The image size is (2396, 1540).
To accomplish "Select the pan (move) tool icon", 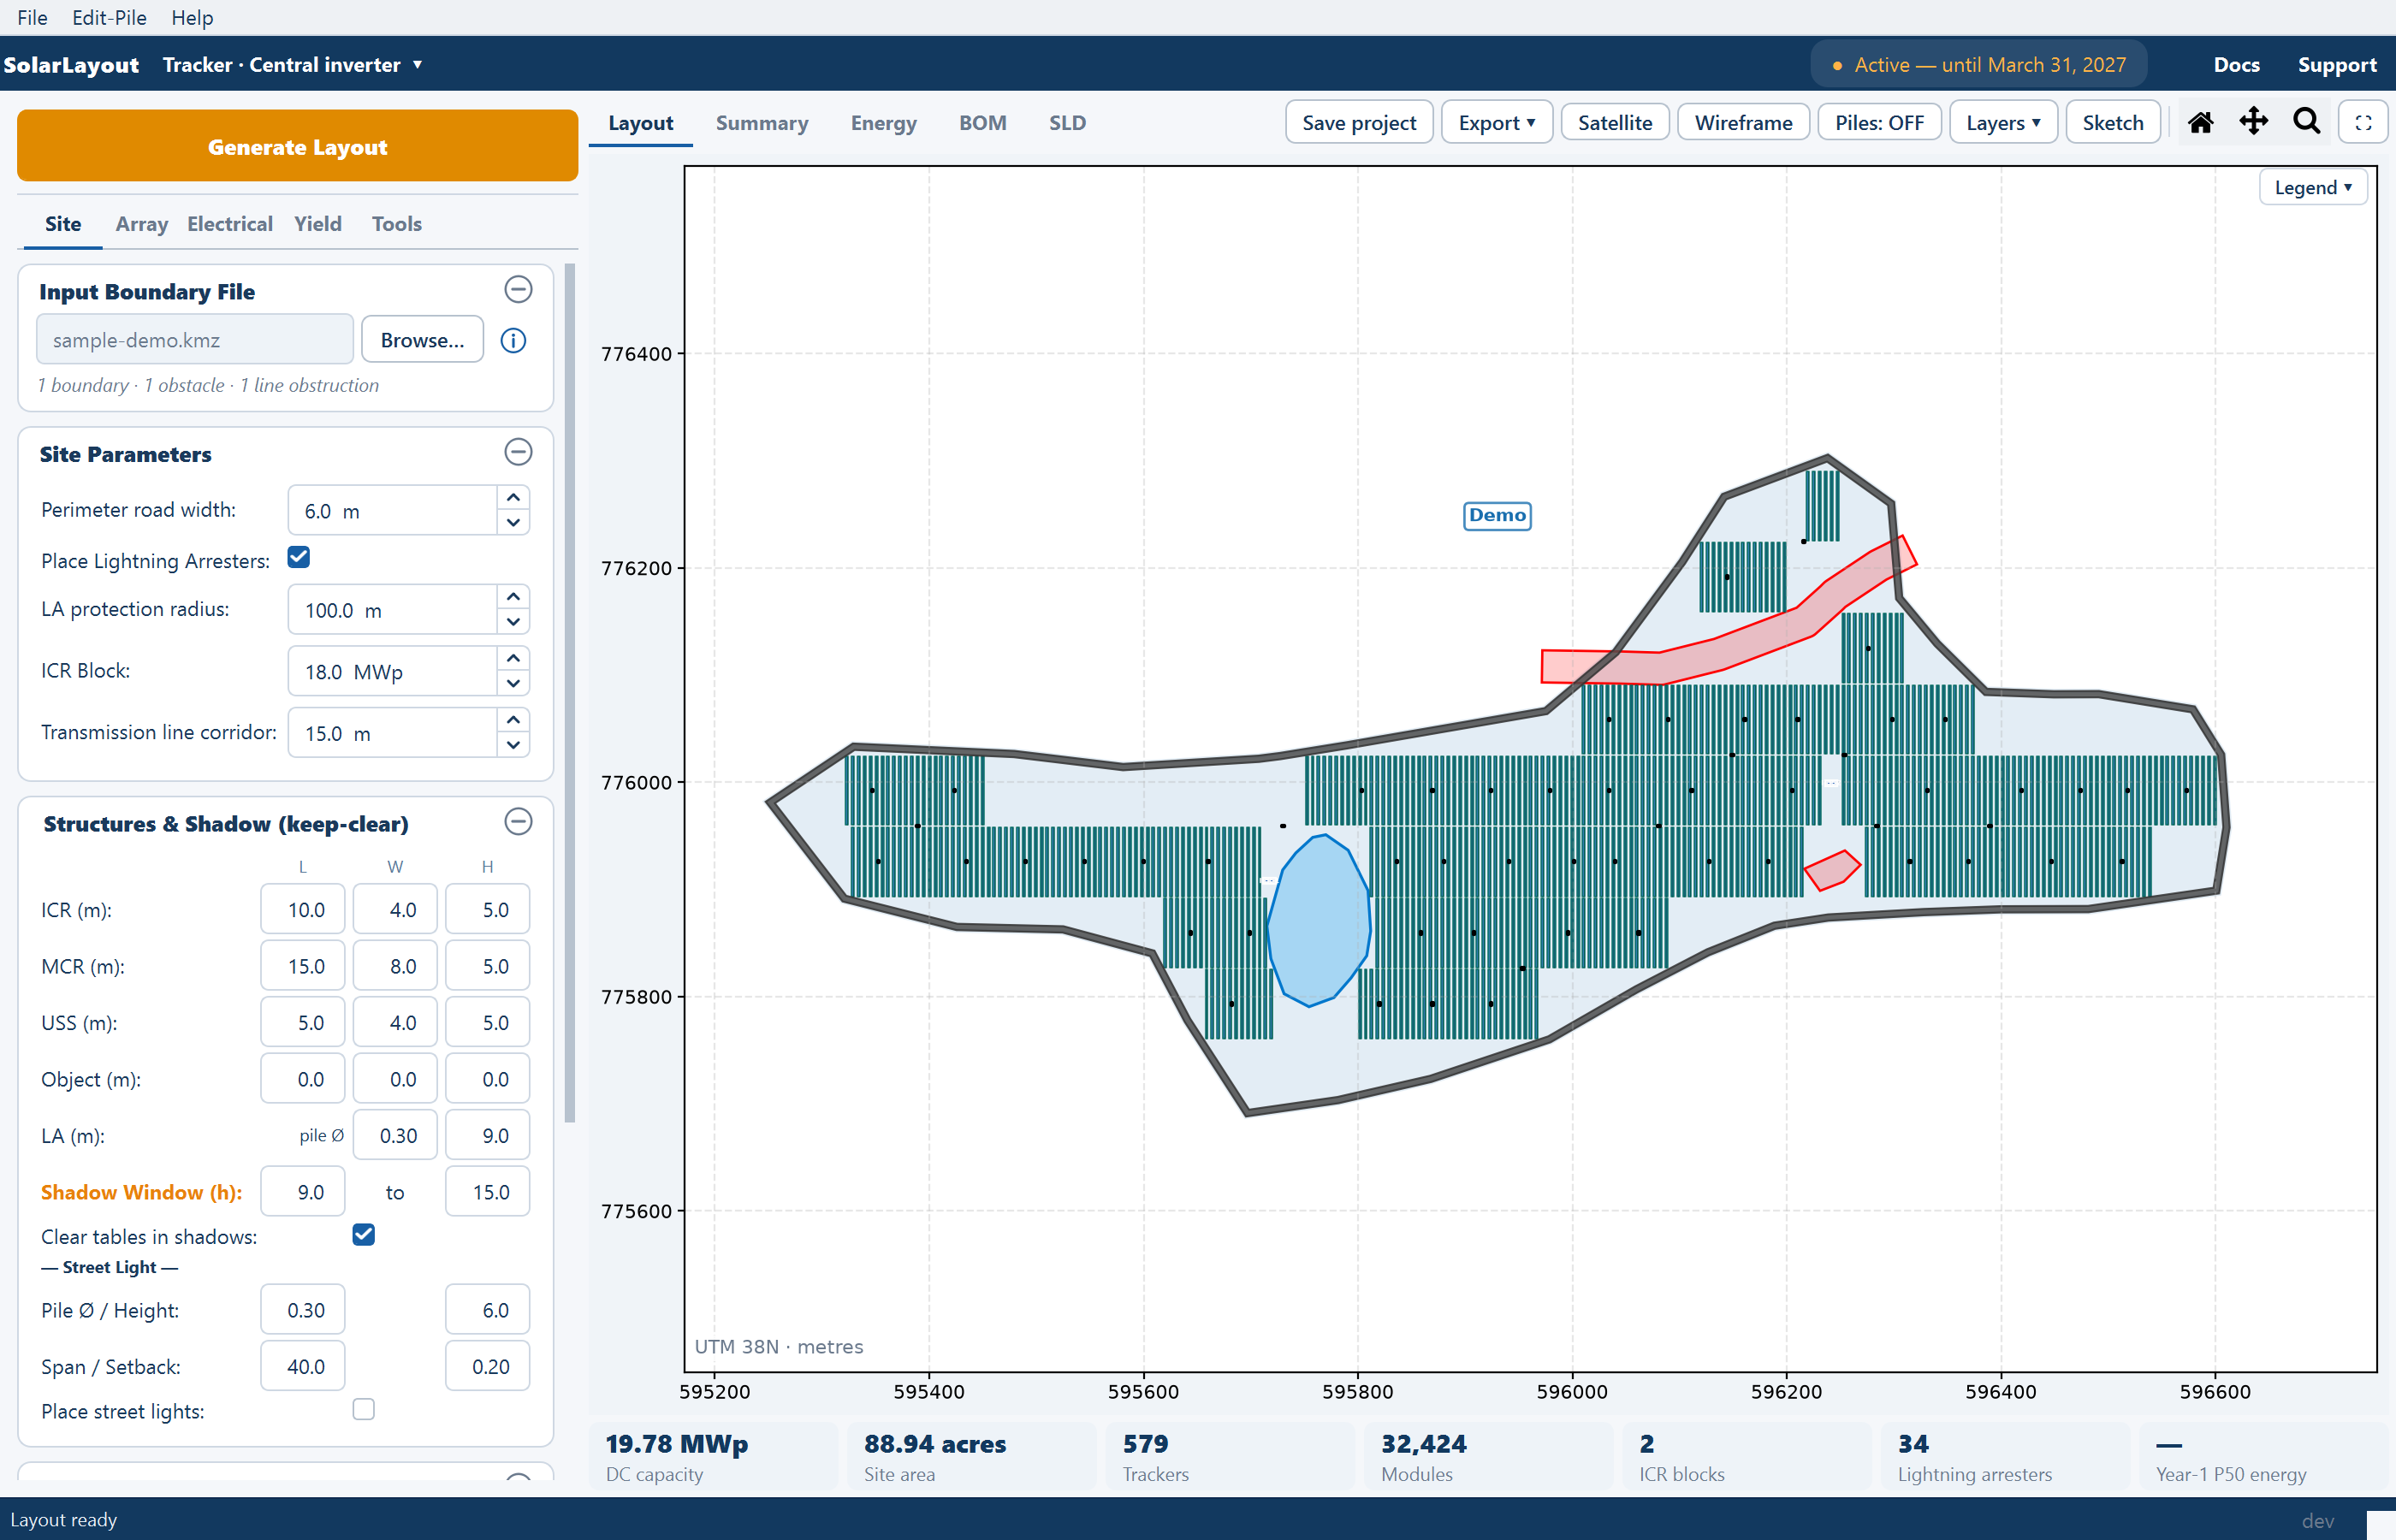I will [x=2254, y=122].
